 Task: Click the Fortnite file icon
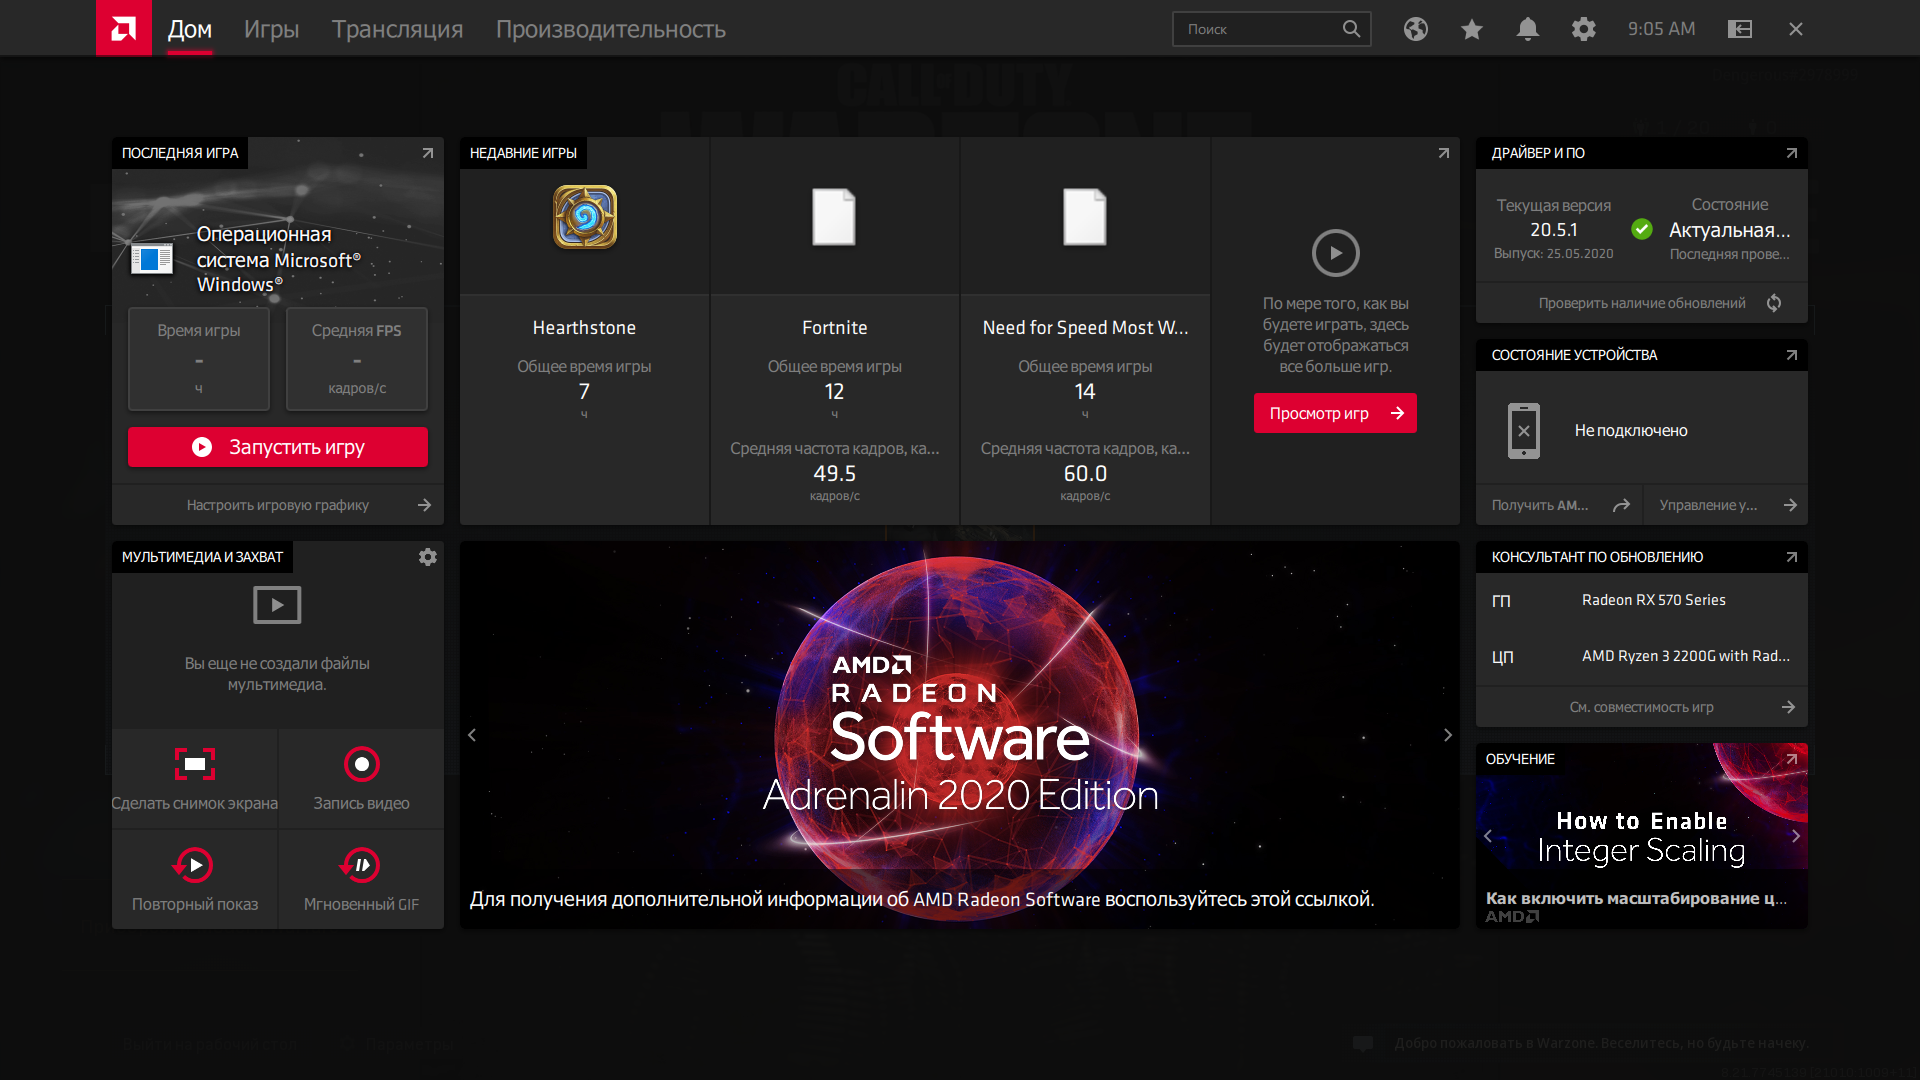coord(834,217)
